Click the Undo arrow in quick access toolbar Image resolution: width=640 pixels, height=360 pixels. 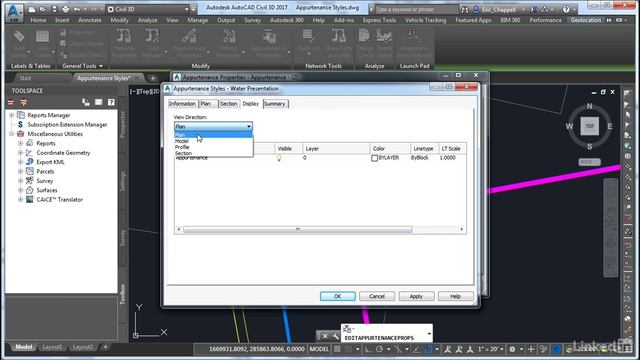pyautogui.click(x=77, y=9)
